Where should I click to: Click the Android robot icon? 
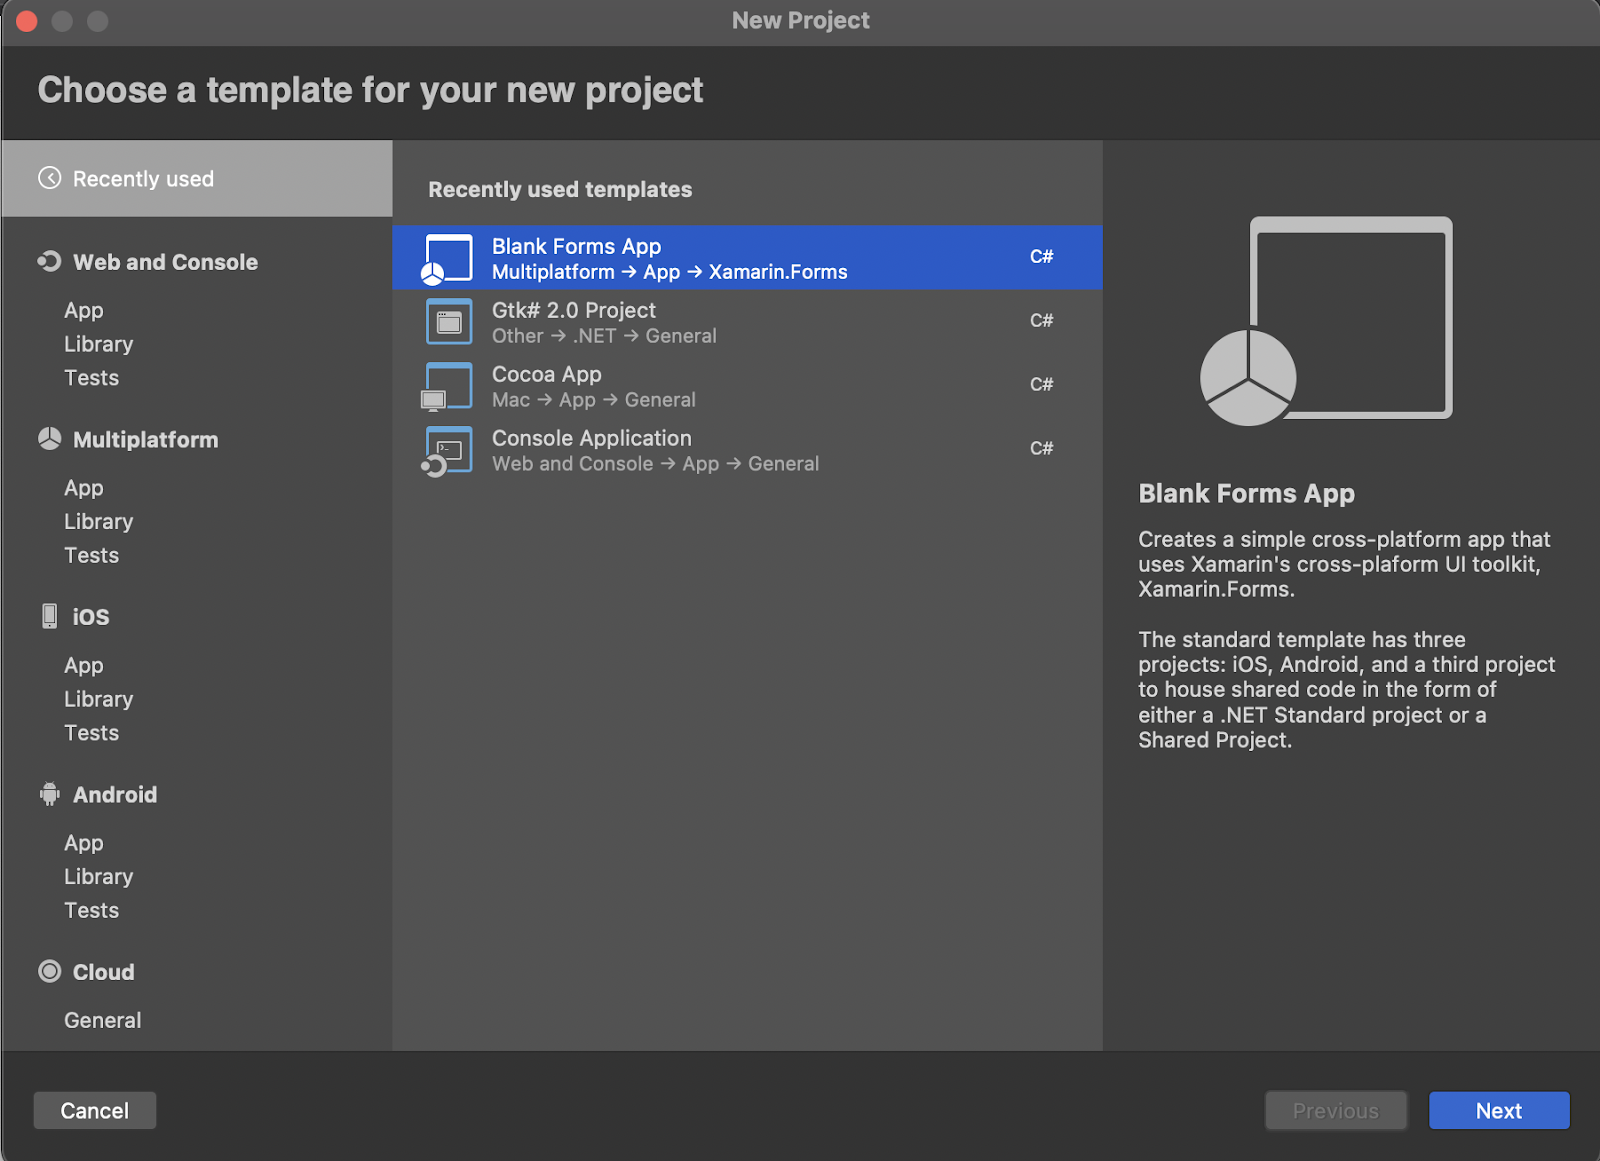pyautogui.click(x=50, y=794)
